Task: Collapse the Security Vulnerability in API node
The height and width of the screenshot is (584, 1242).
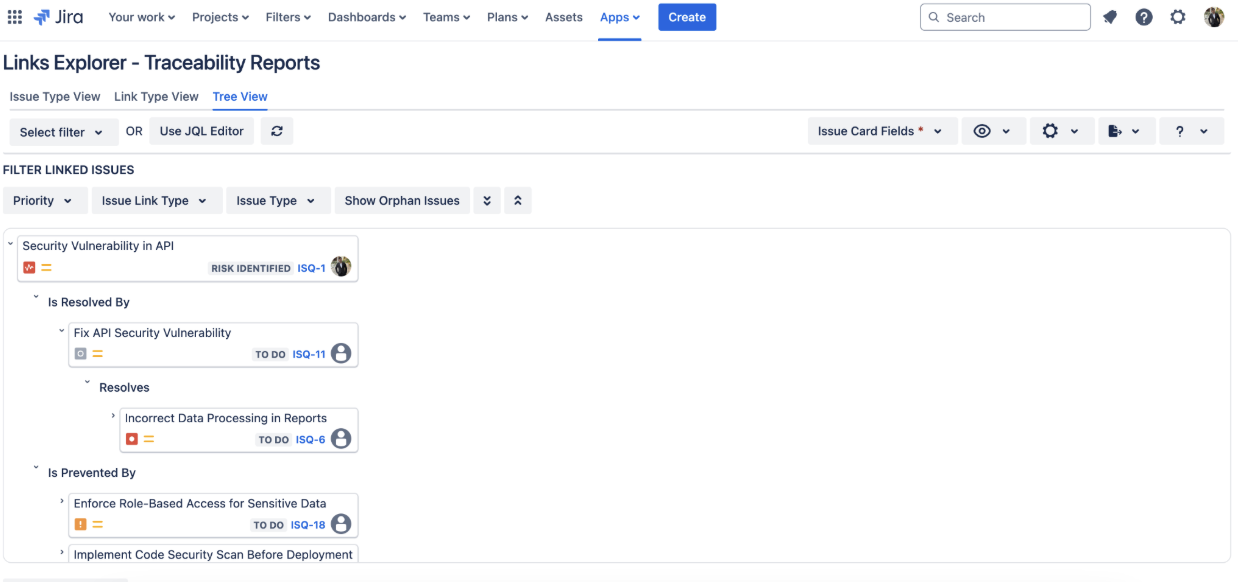Action: pos(10,243)
